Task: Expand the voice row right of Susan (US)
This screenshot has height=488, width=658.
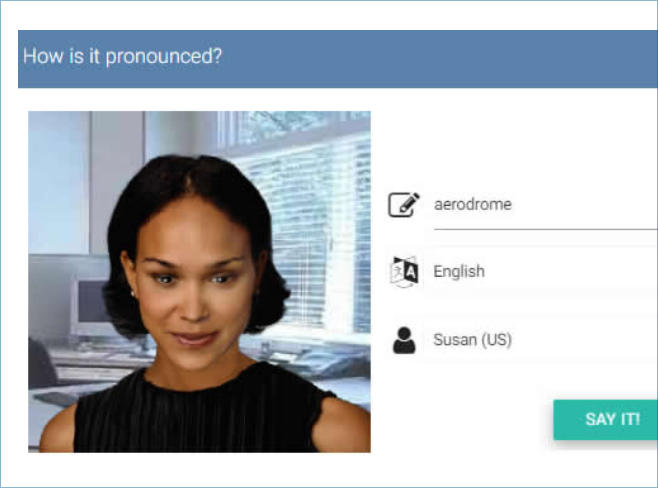Action: coord(585,340)
